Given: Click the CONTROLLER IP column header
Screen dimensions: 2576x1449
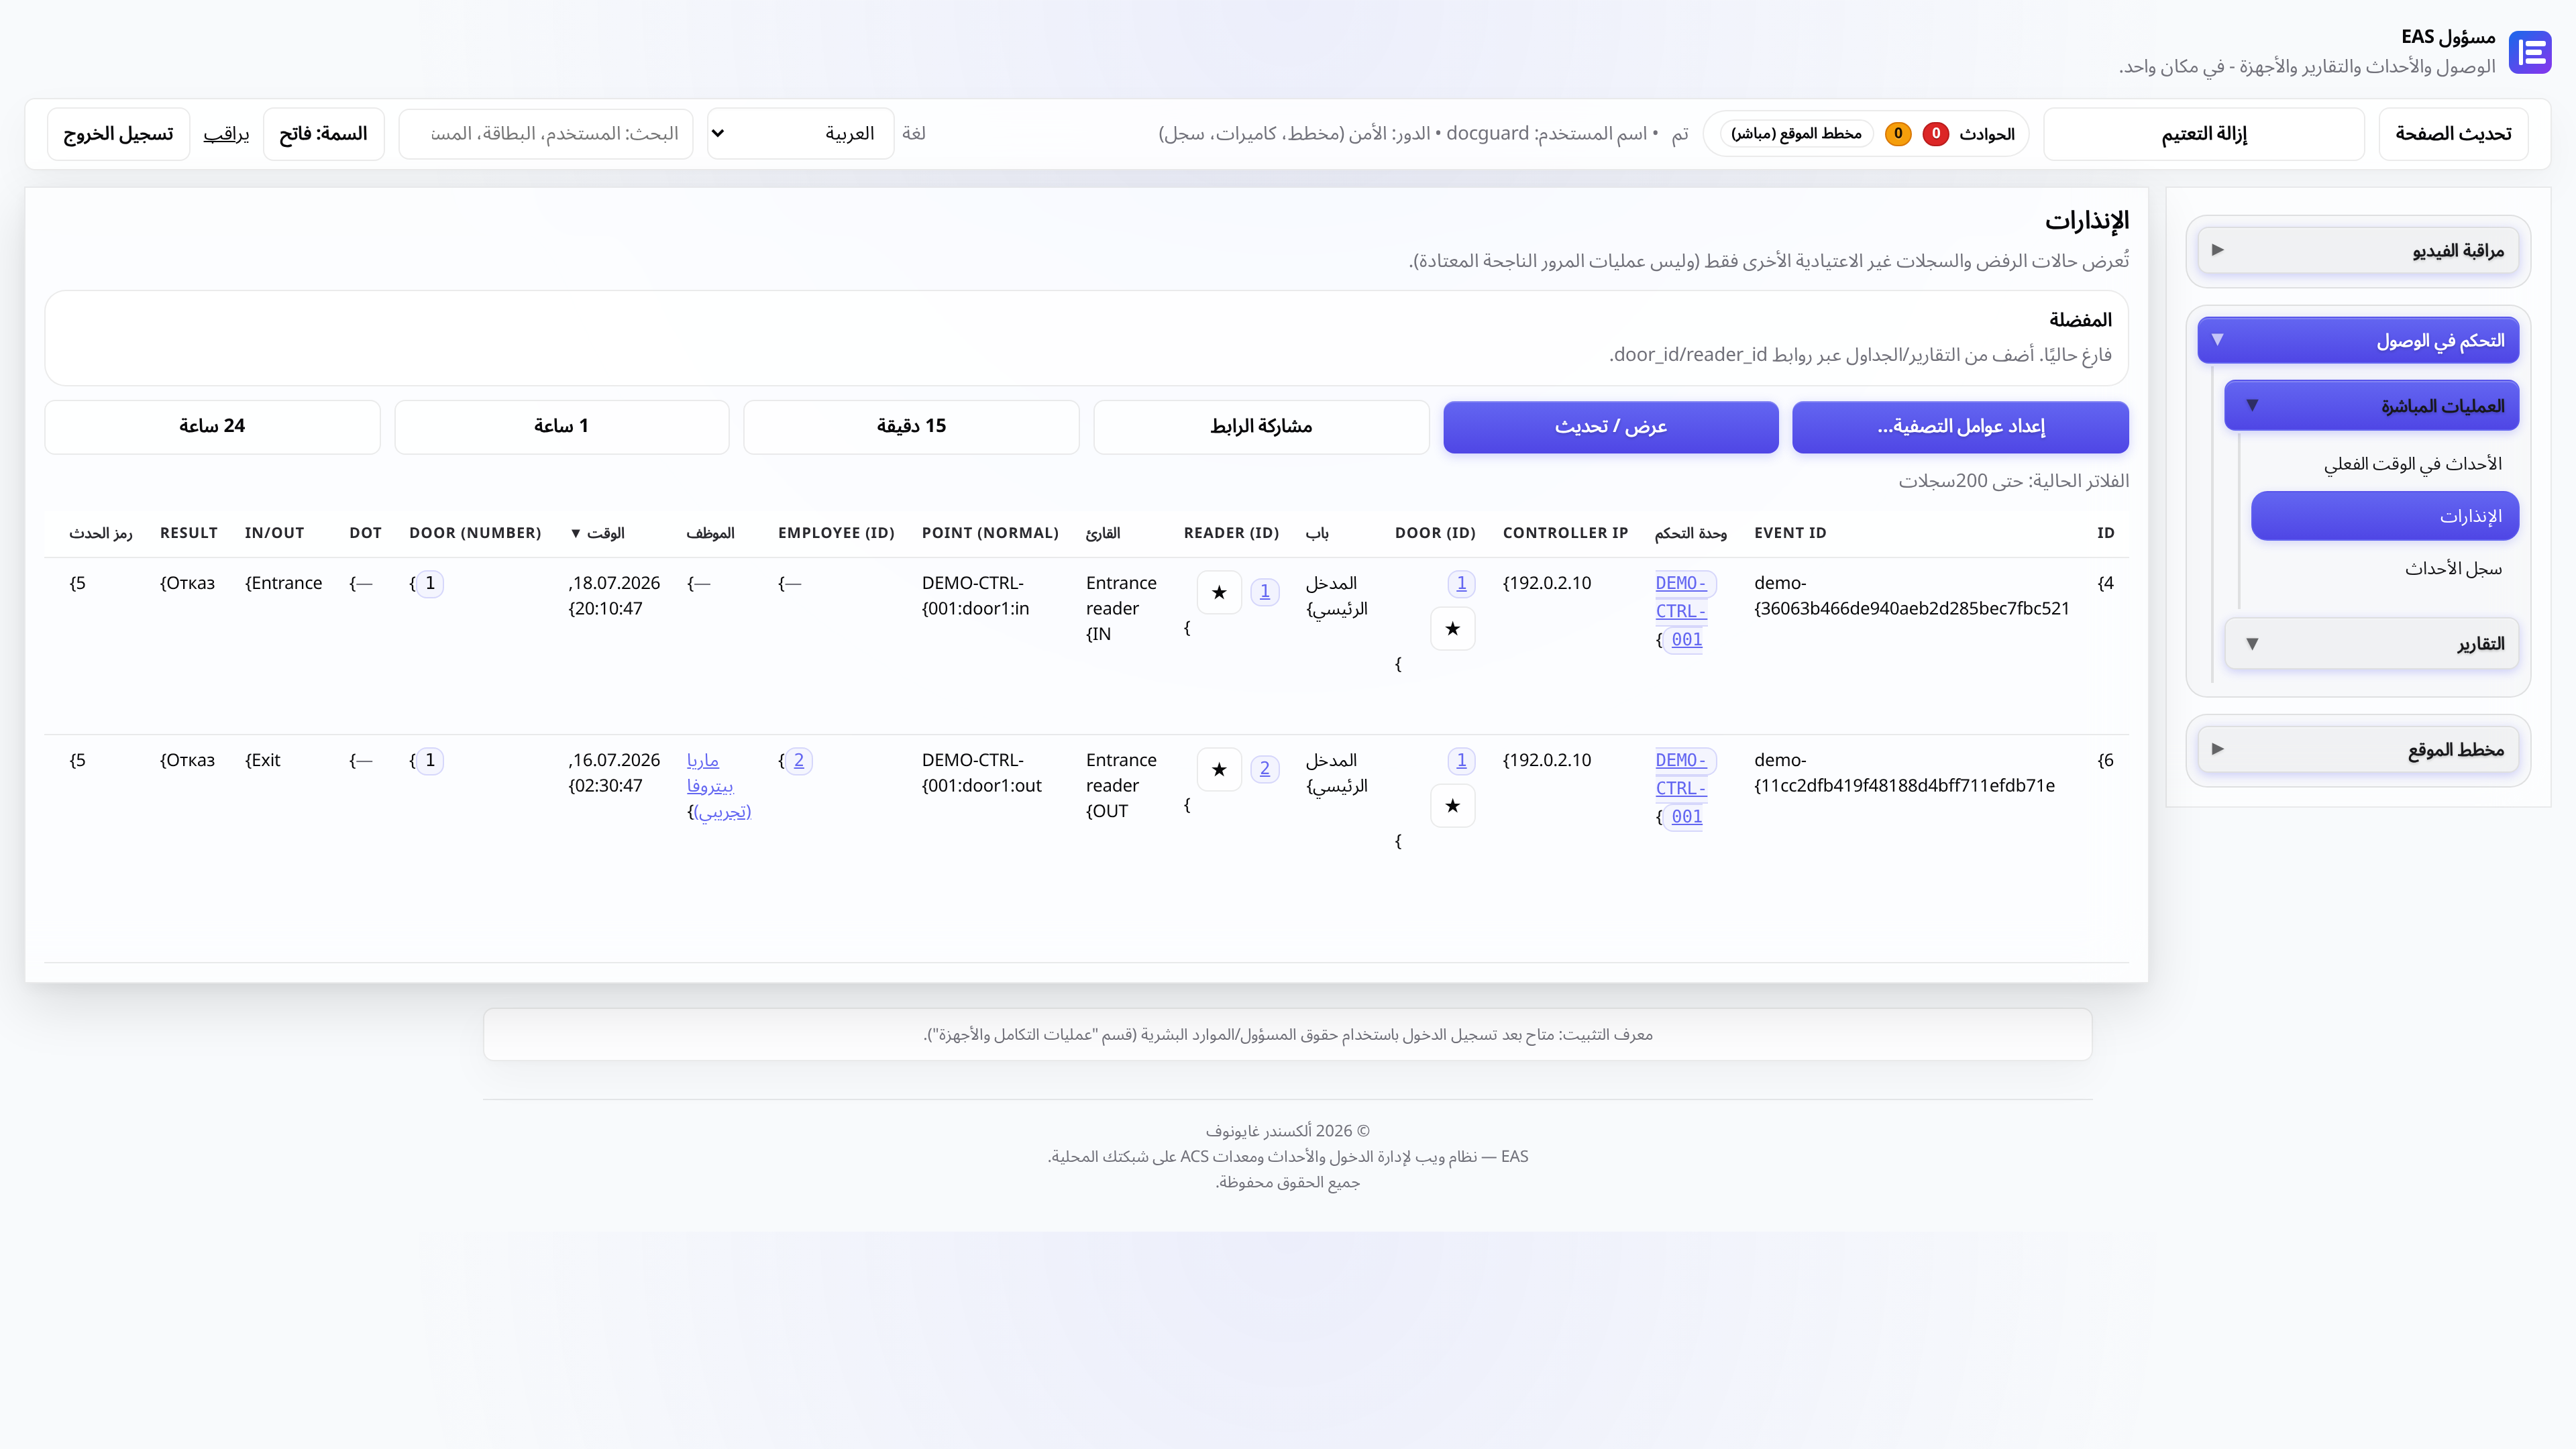Looking at the screenshot, I should [x=1565, y=533].
